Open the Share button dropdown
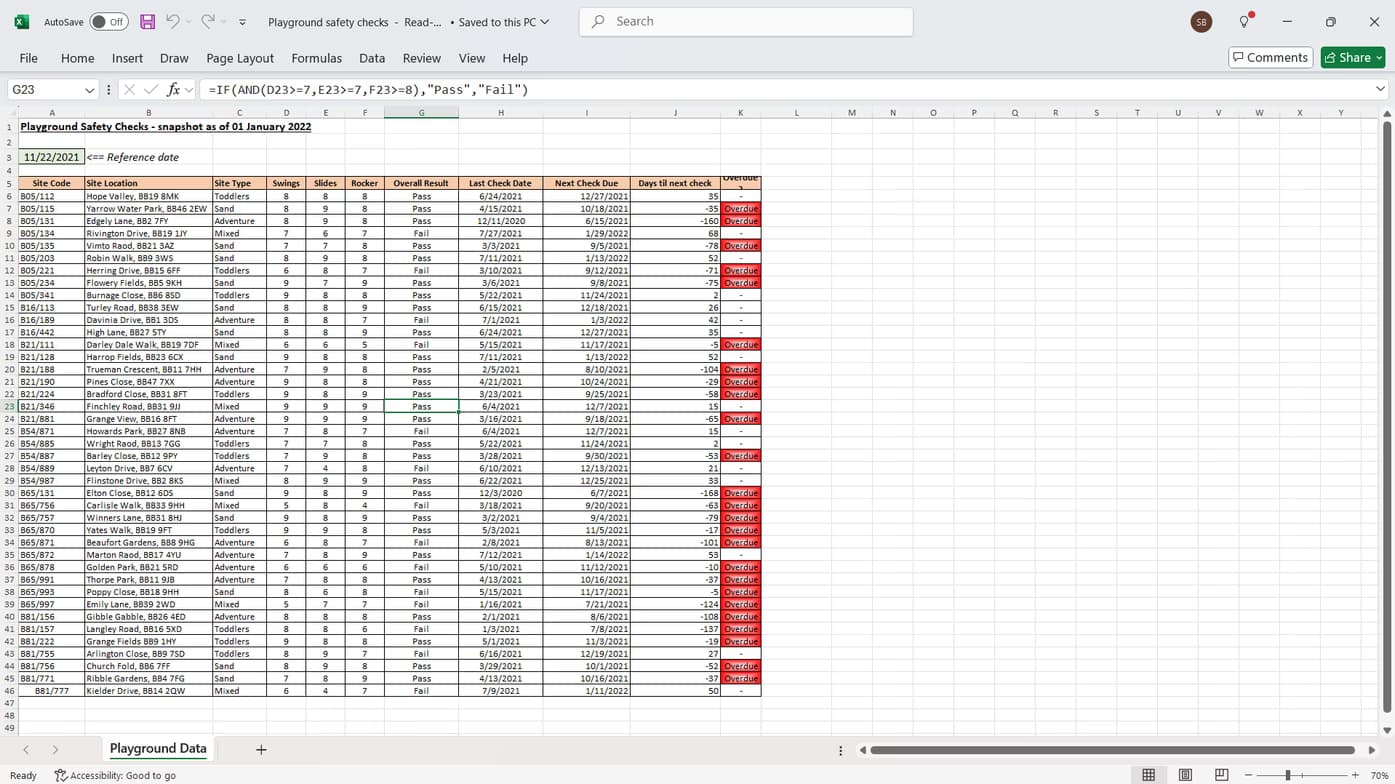Screen dimensions: 1395x784 (x=1379, y=58)
